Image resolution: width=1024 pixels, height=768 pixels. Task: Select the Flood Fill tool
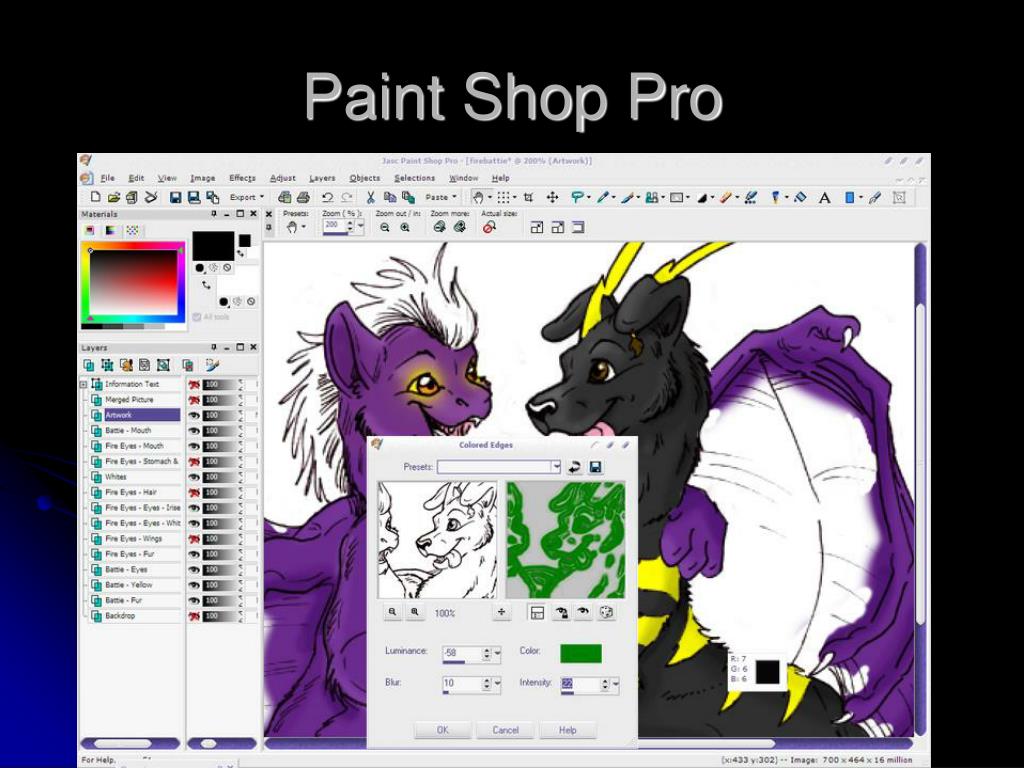[x=800, y=197]
